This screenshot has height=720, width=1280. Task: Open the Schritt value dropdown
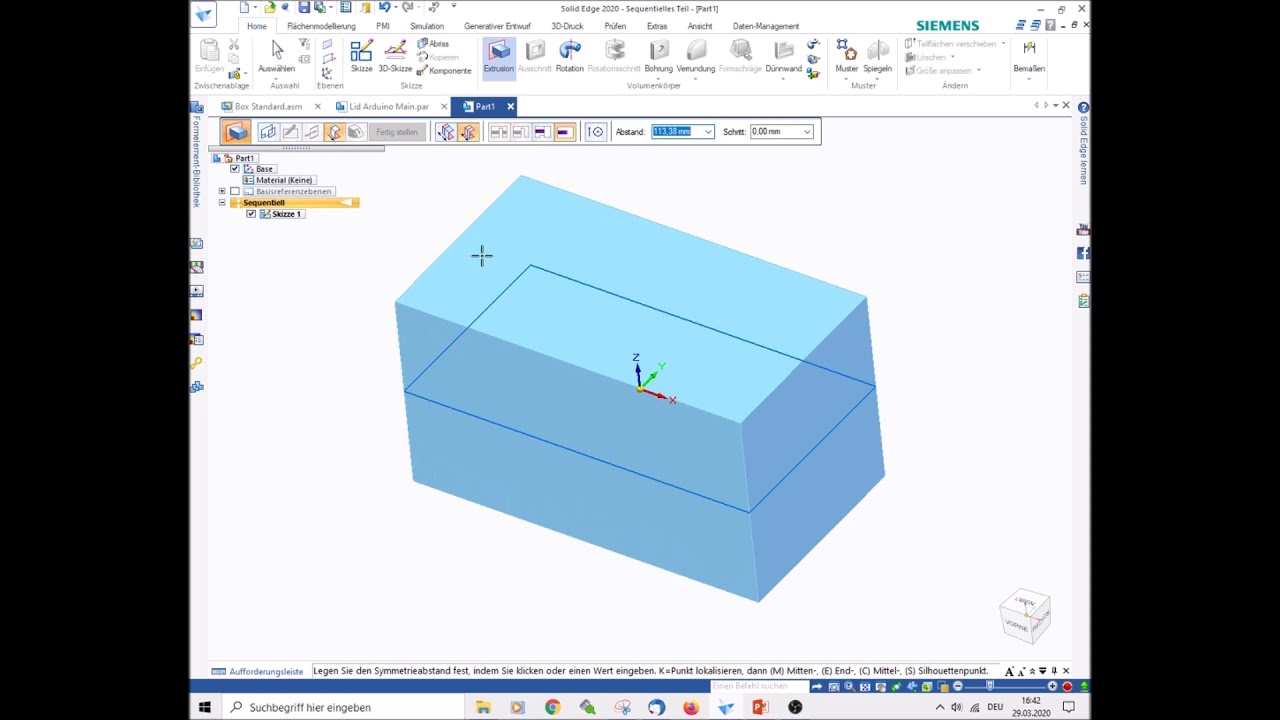(x=807, y=132)
